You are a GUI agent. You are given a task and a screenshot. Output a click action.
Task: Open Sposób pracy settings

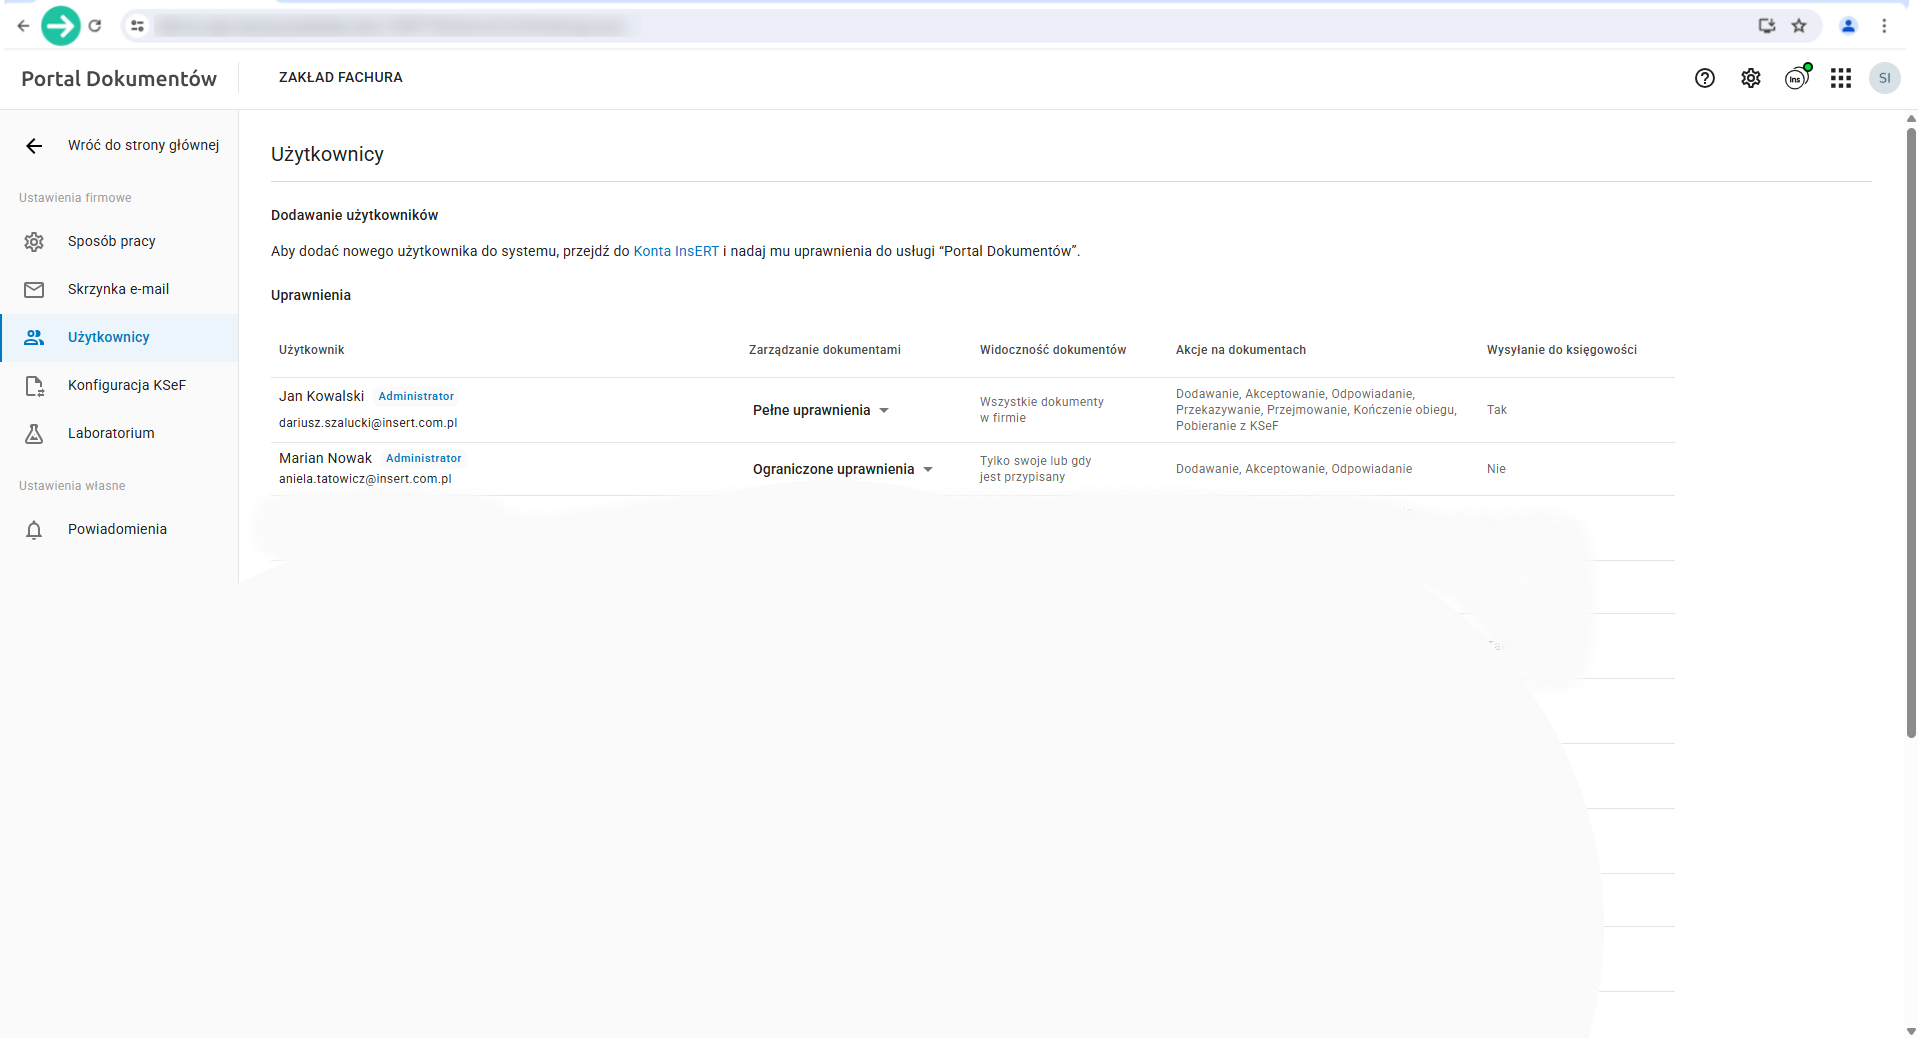(111, 241)
